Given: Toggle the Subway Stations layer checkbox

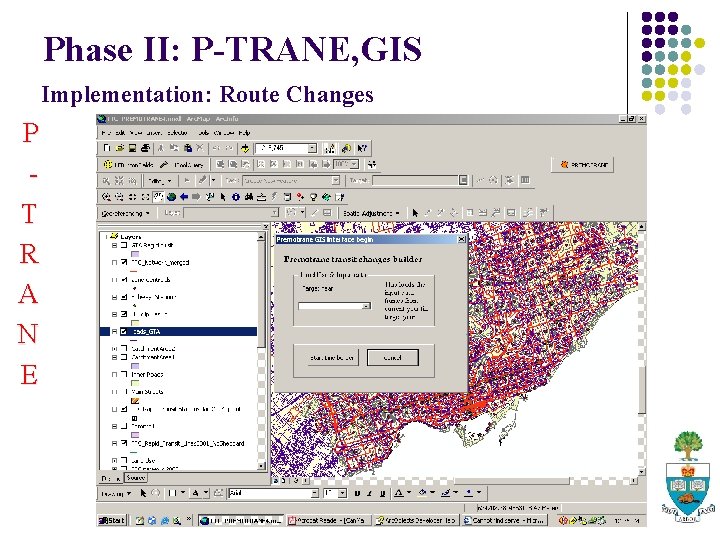Looking at the screenshot, I should (x=124, y=297).
